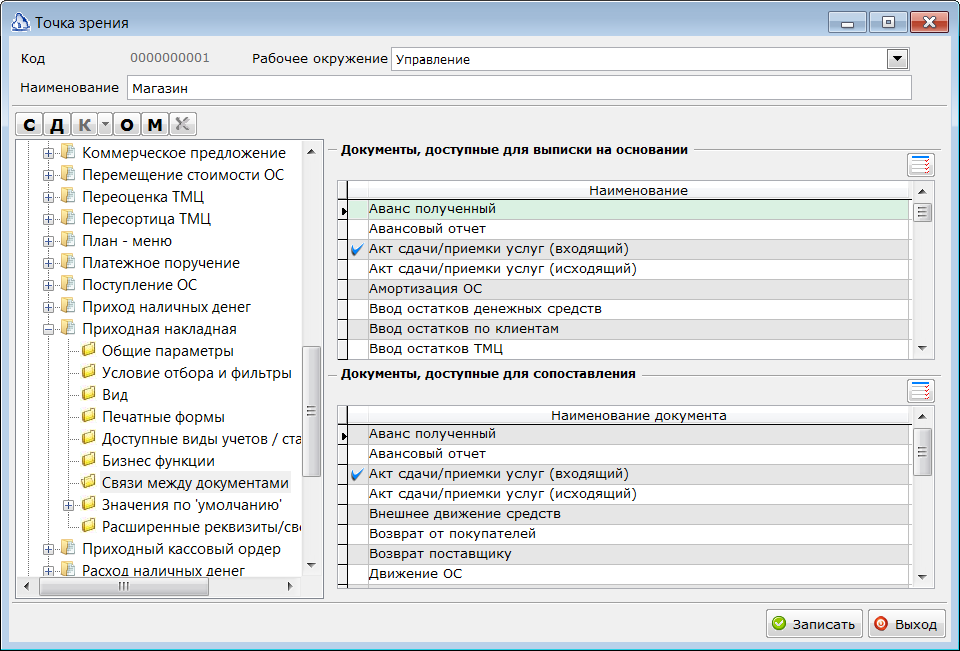
Task: Click folder icon of Коммерческое предложение
Action: (x=68, y=152)
